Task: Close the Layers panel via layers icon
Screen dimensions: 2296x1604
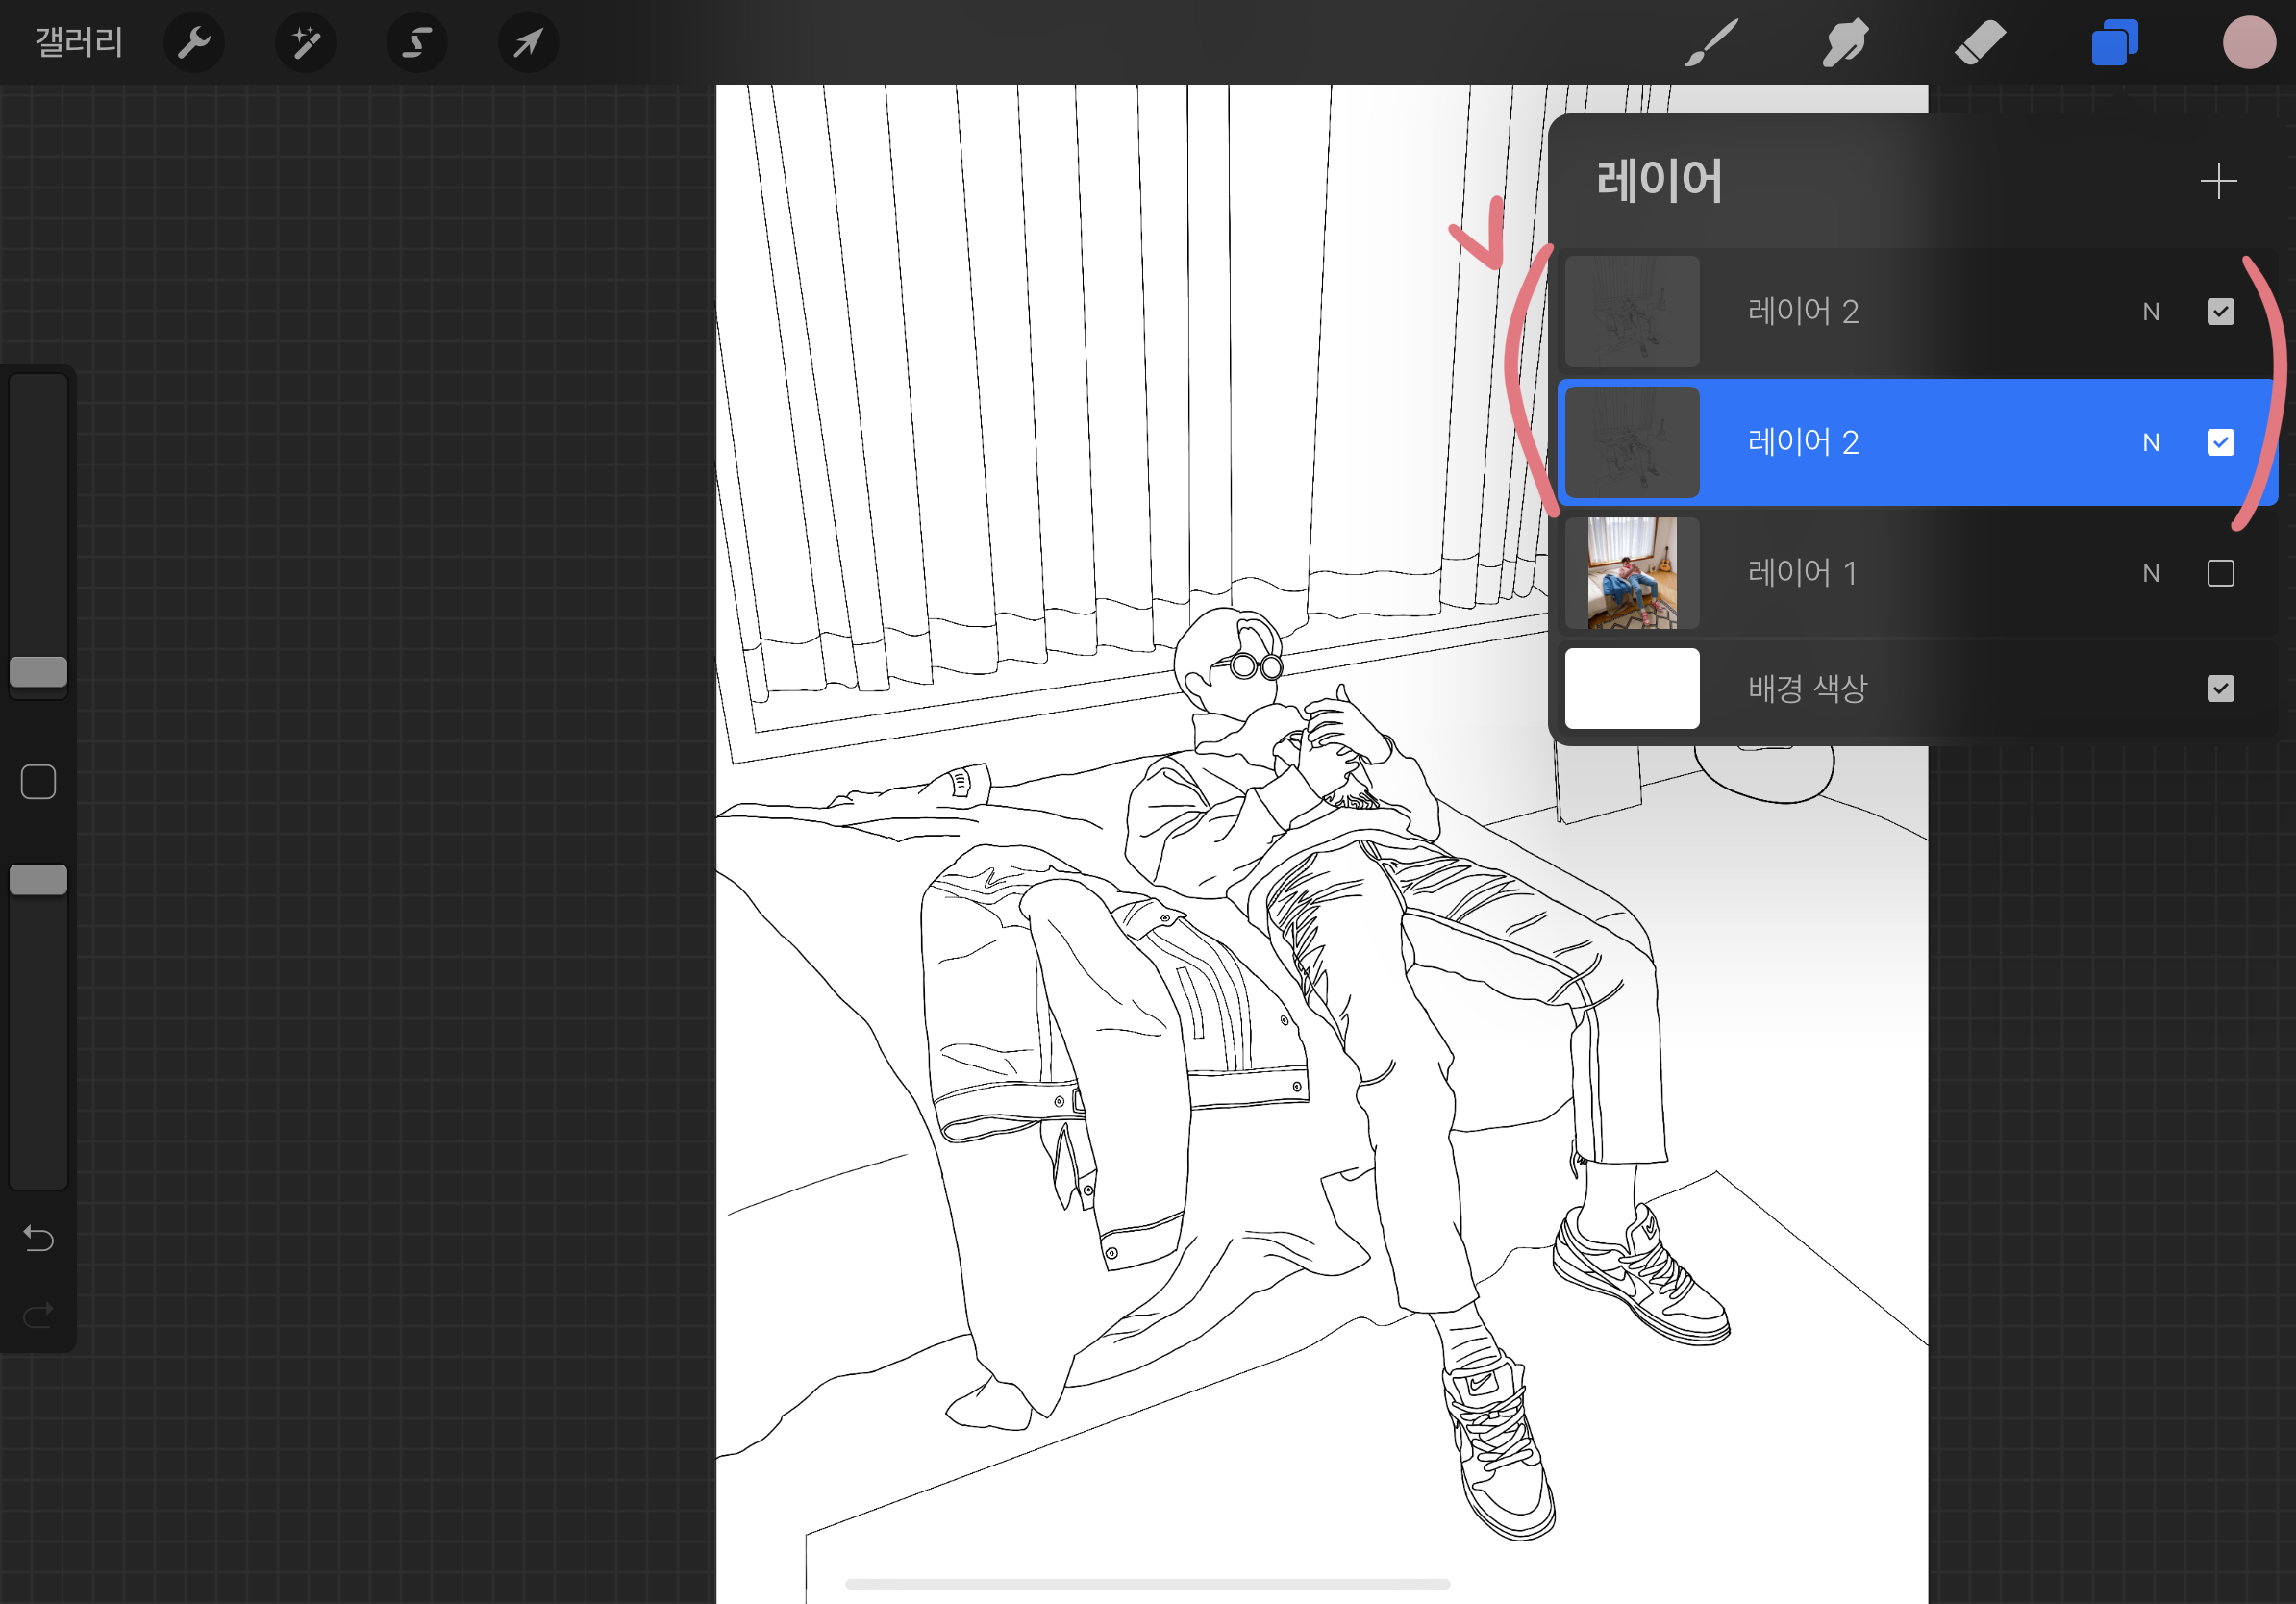Action: tap(2114, 43)
